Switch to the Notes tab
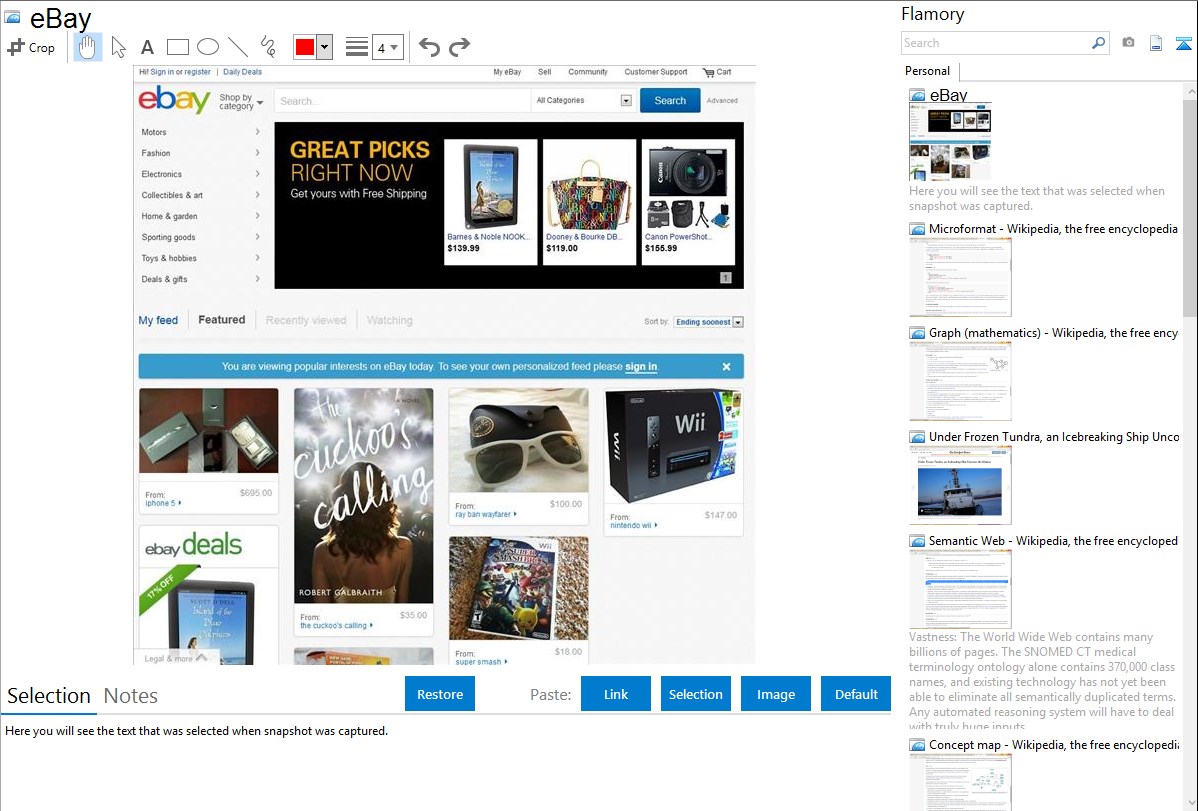 pos(131,696)
